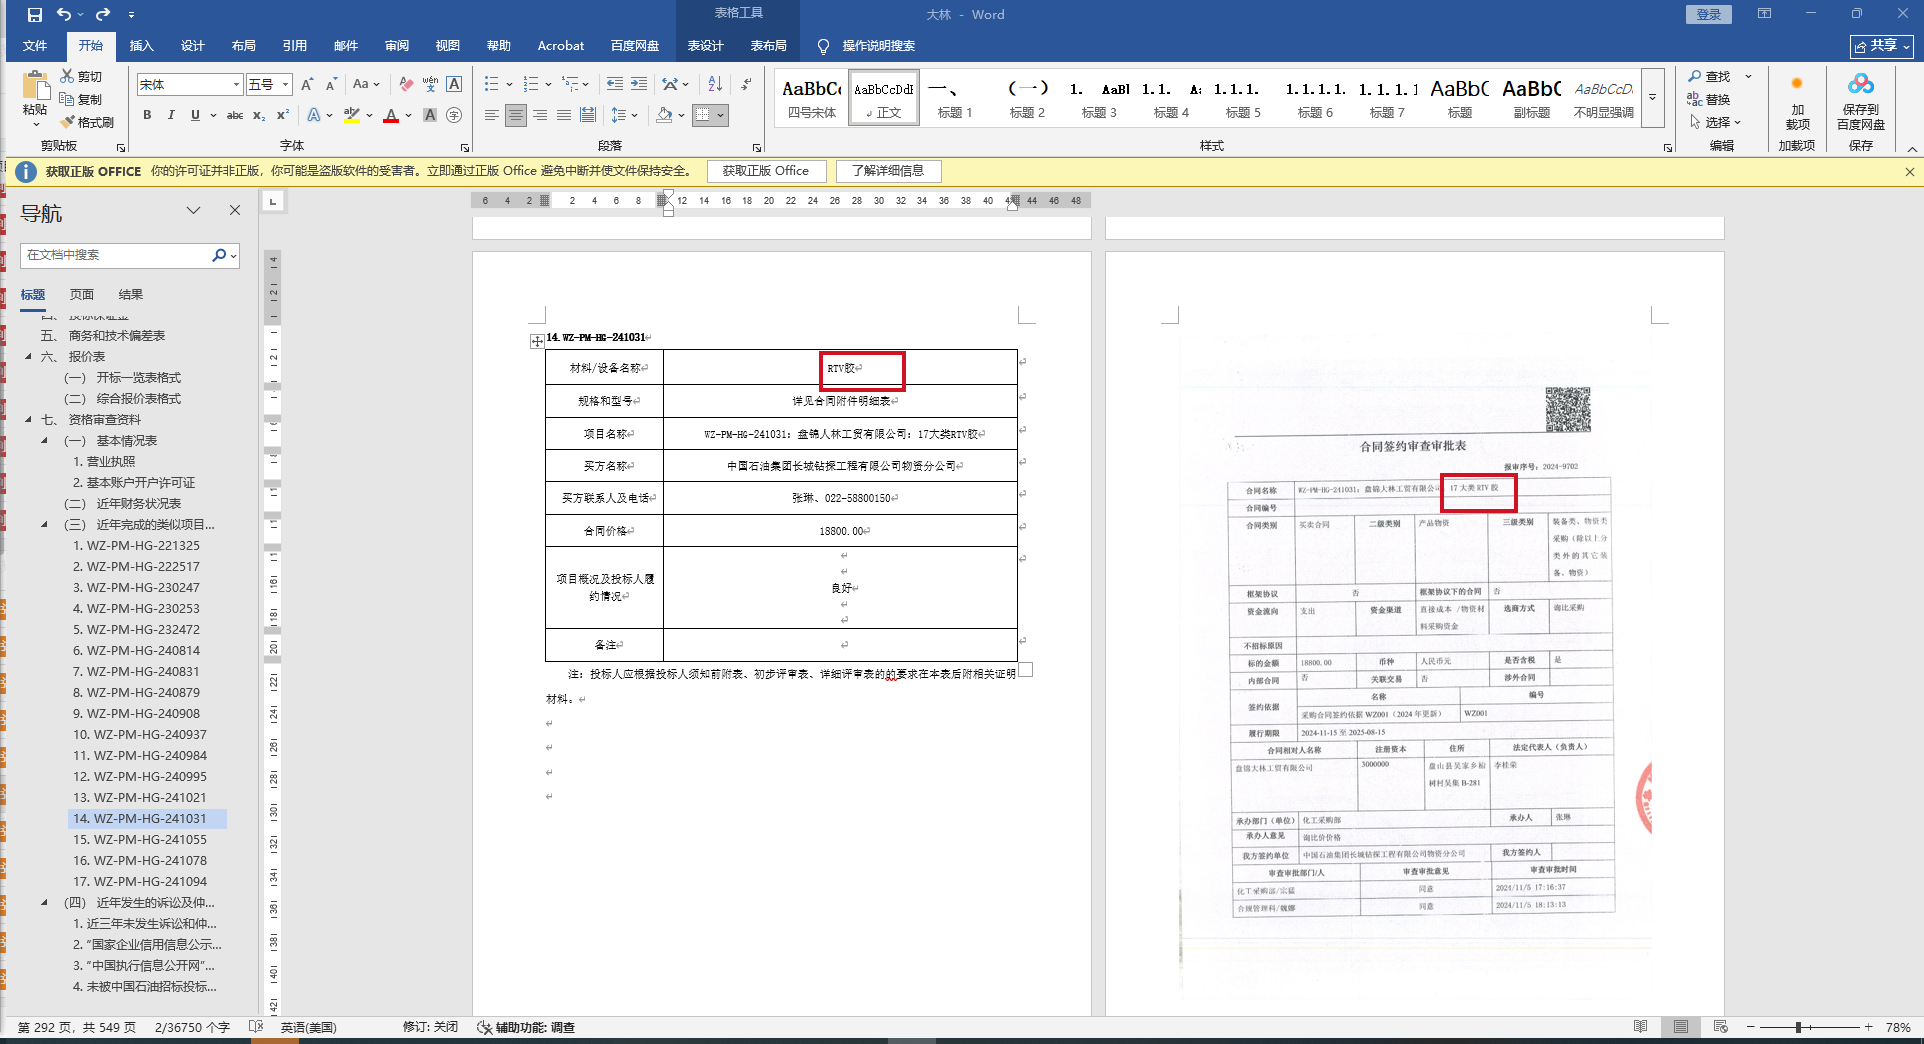The image size is (1924, 1044).
Task: Click the 获取正版 Office button
Action: 766,171
